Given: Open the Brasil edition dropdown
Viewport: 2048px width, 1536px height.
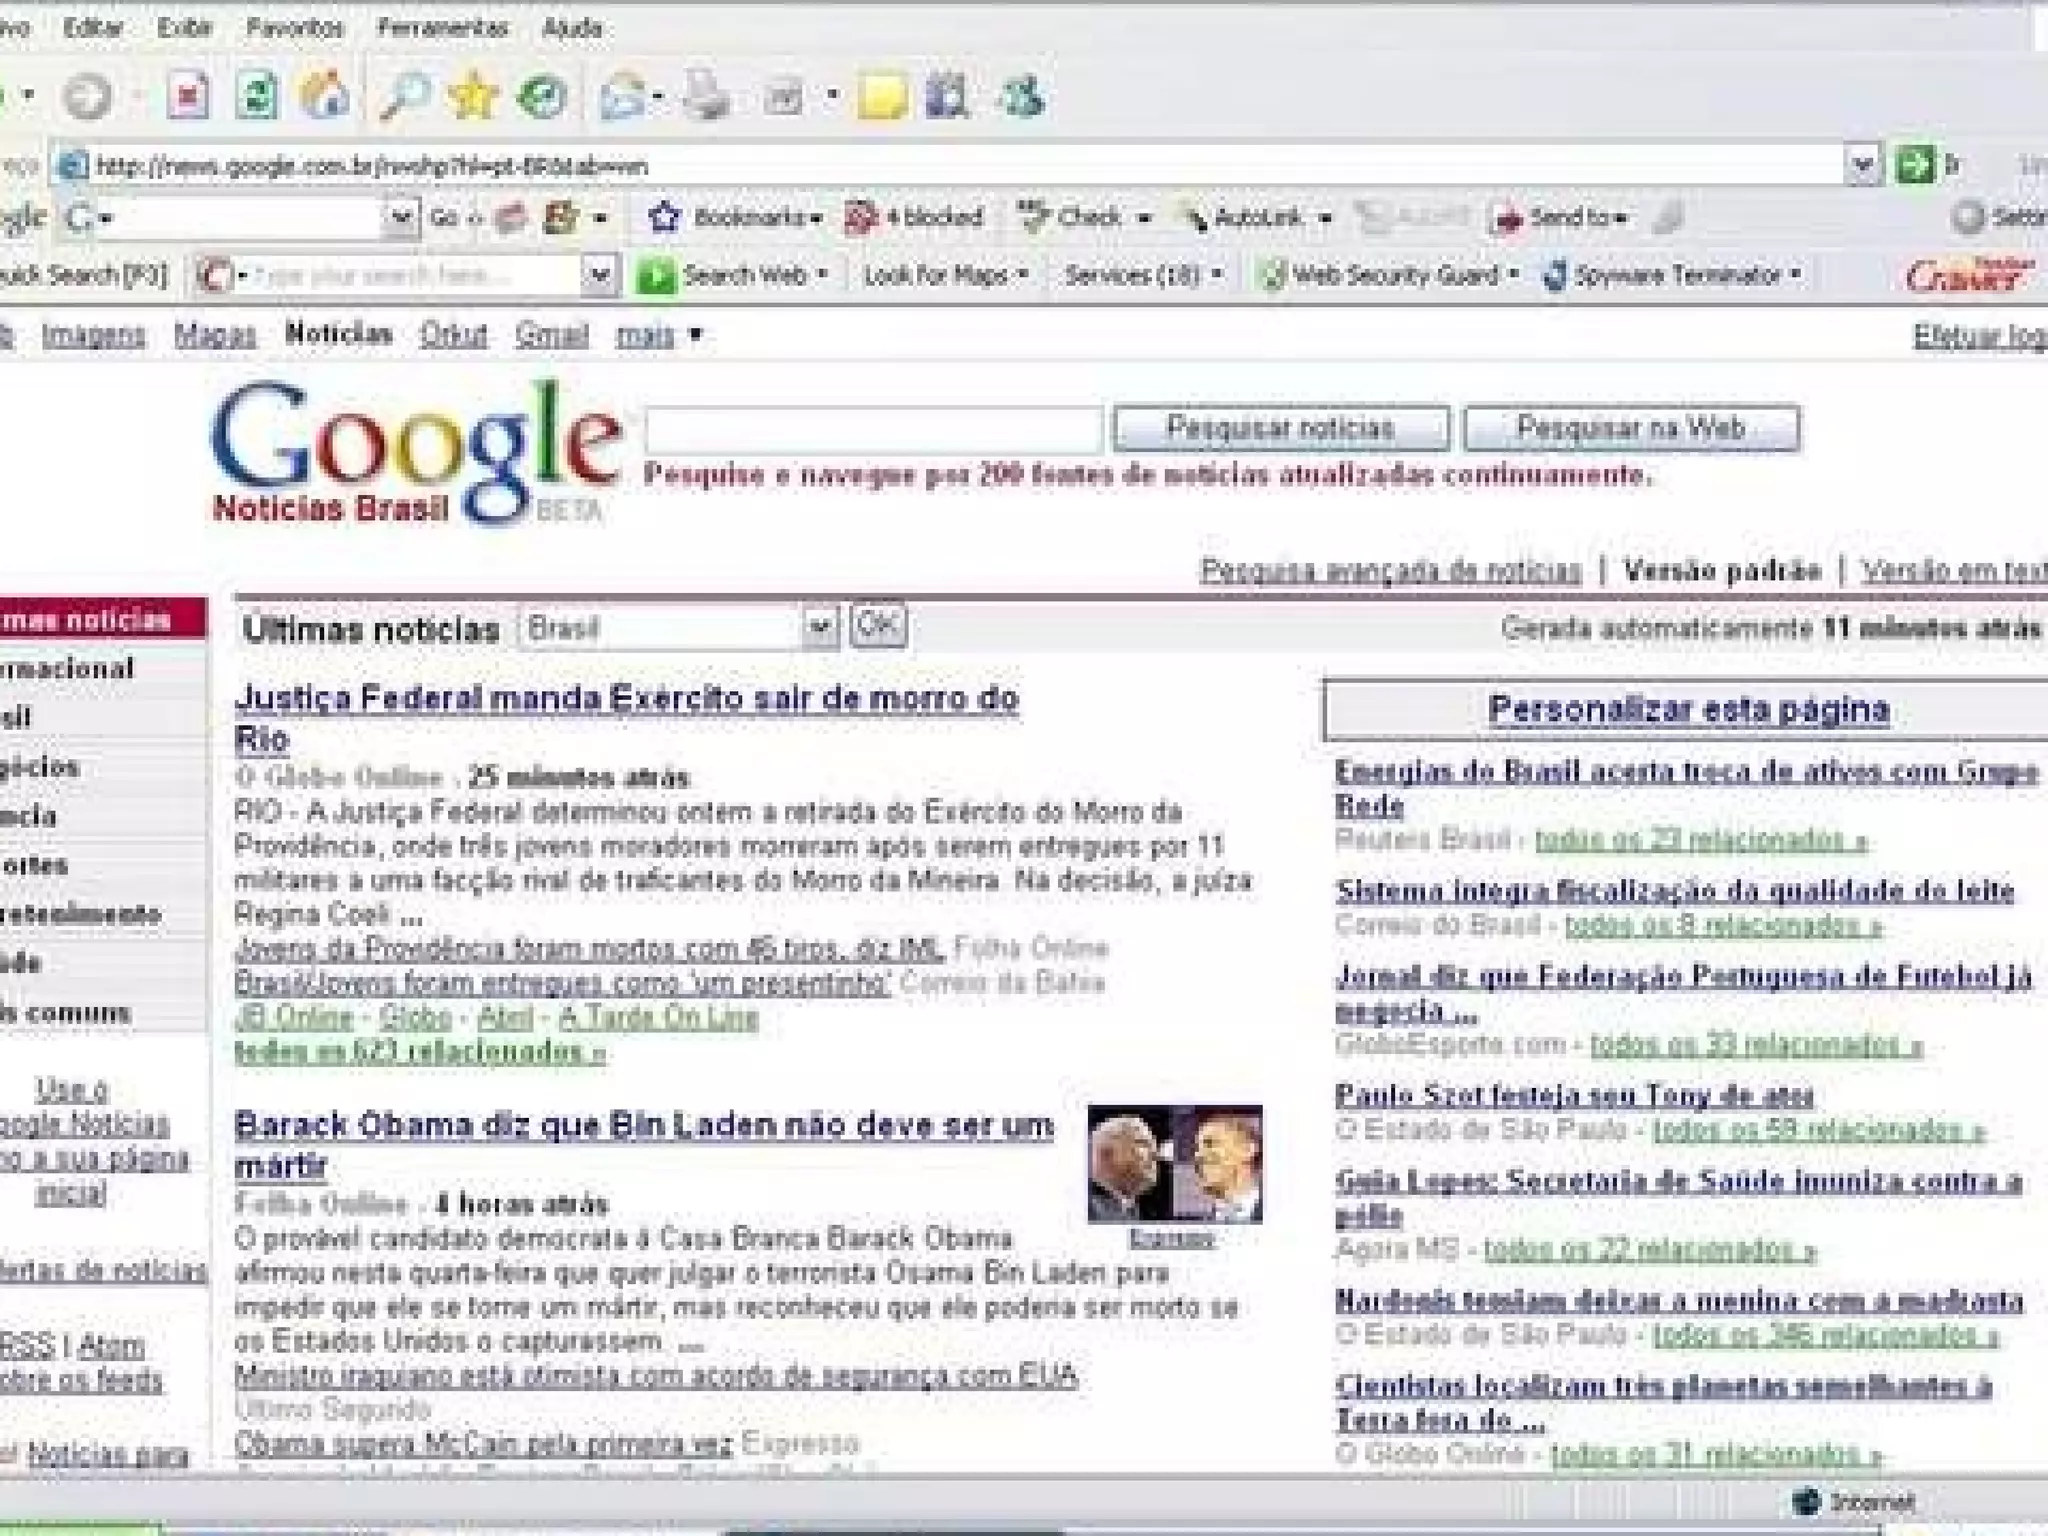Looking at the screenshot, I should coord(819,628).
